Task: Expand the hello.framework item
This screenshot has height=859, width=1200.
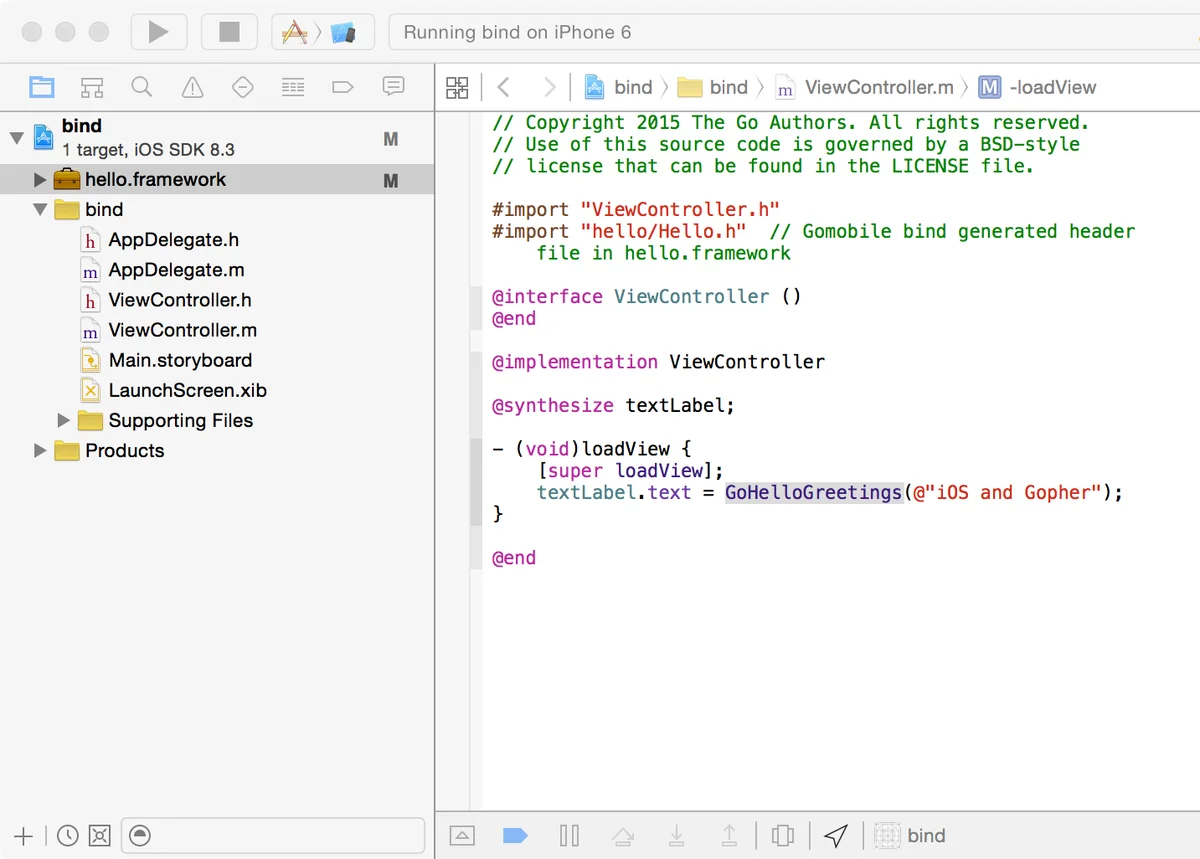Action: click(40, 180)
